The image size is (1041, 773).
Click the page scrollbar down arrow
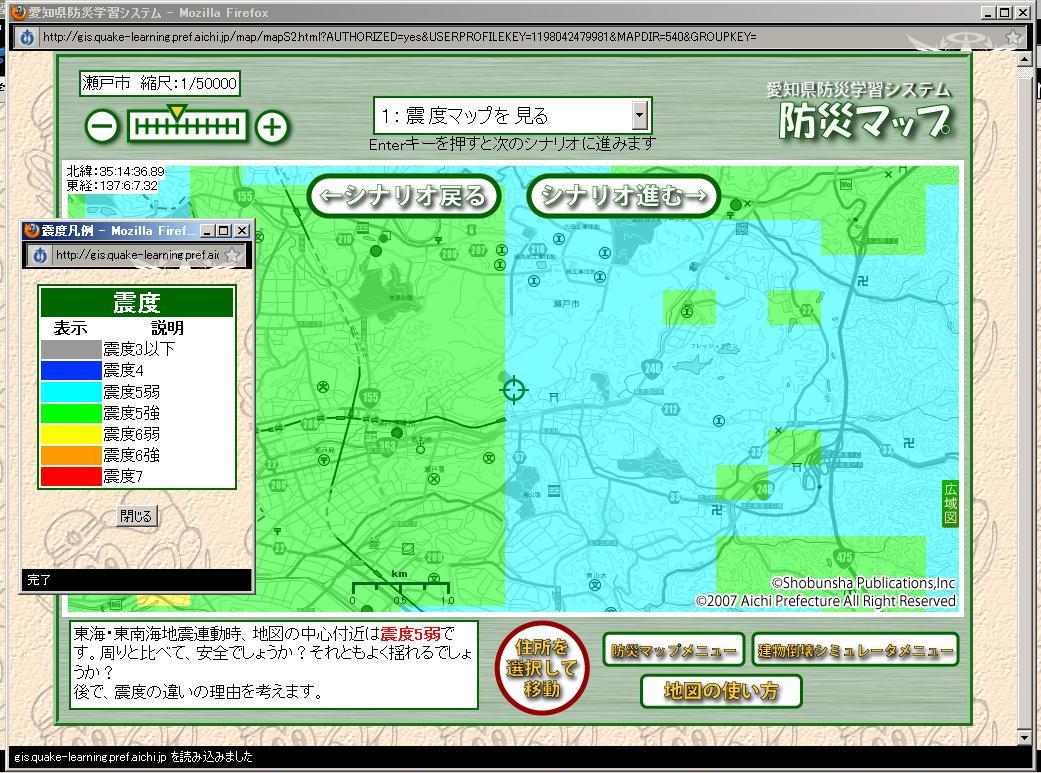point(1026,737)
